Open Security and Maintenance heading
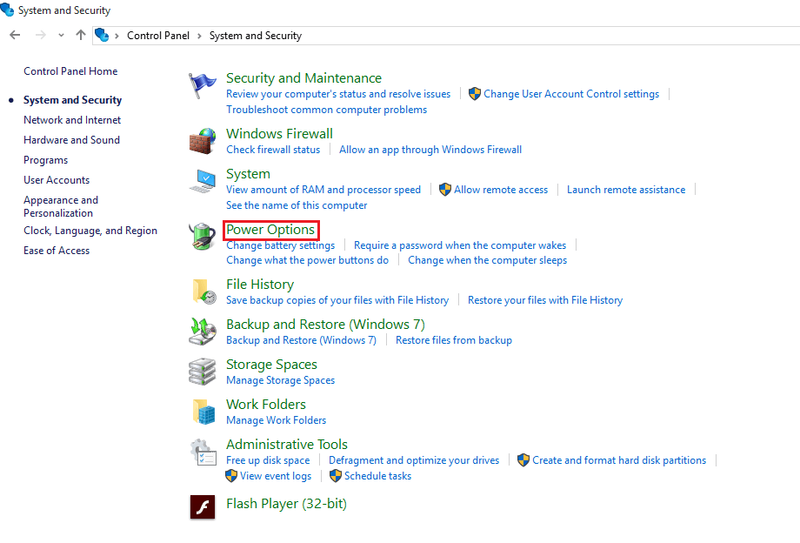The image size is (800, 543). pos(304,78)
